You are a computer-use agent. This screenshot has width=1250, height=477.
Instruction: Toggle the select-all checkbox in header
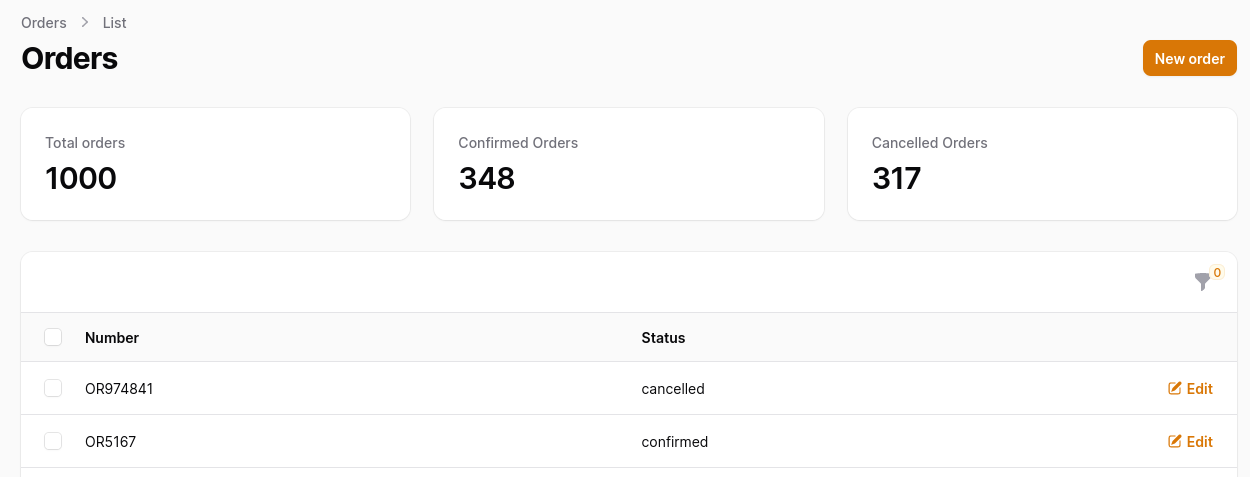(53, 337)
